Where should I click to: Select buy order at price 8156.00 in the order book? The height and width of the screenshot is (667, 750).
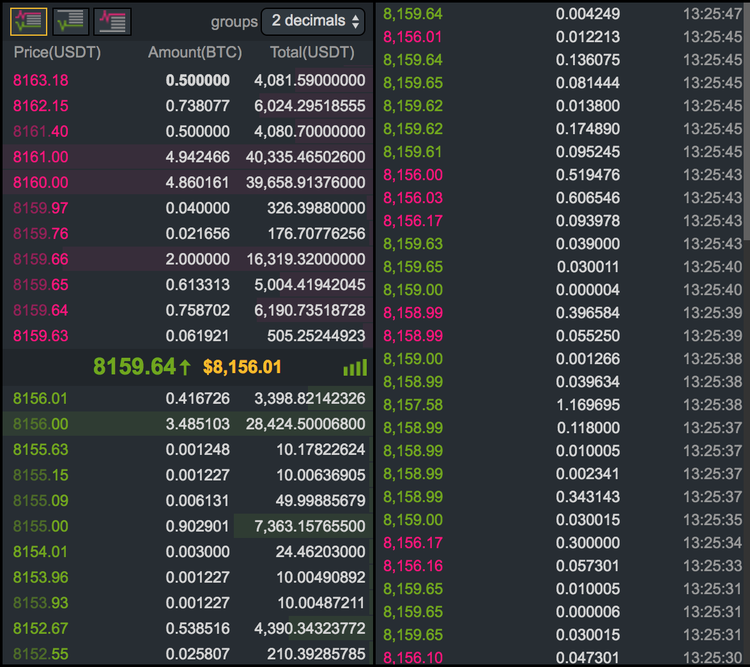pyautogui.click(x=188, y=424)
